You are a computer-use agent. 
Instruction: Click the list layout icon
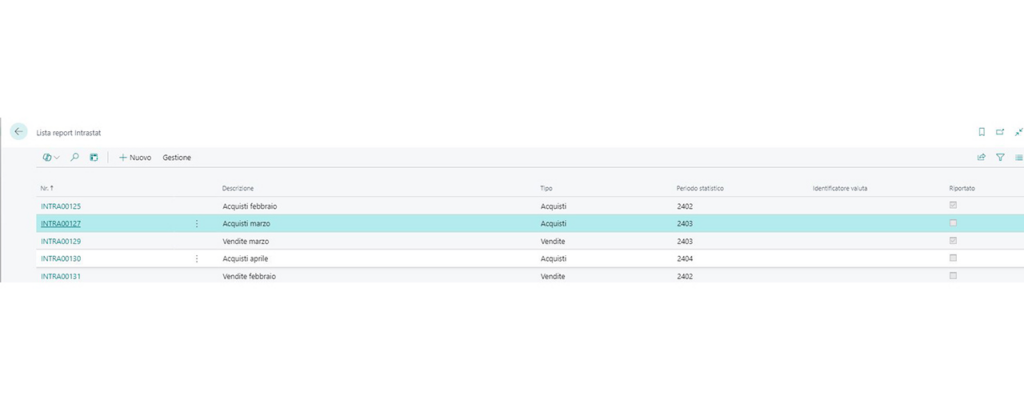coord(1019,158)
